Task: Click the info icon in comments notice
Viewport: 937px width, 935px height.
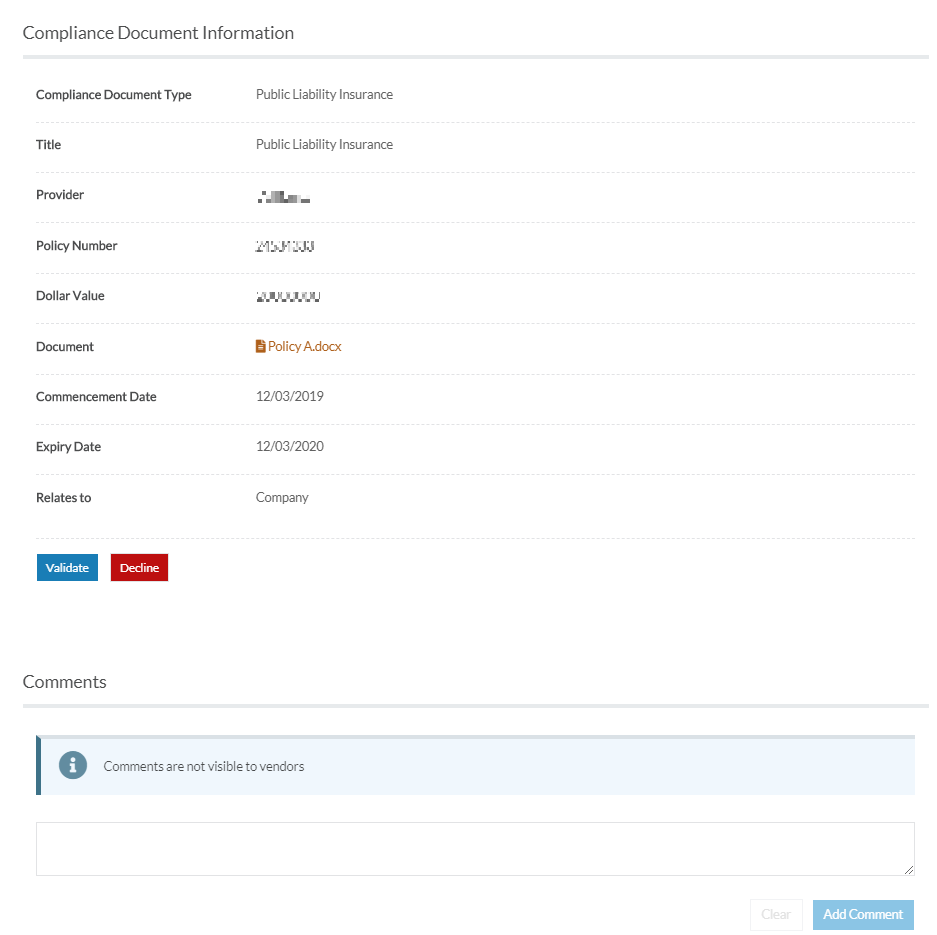Action: pos(73,765)
